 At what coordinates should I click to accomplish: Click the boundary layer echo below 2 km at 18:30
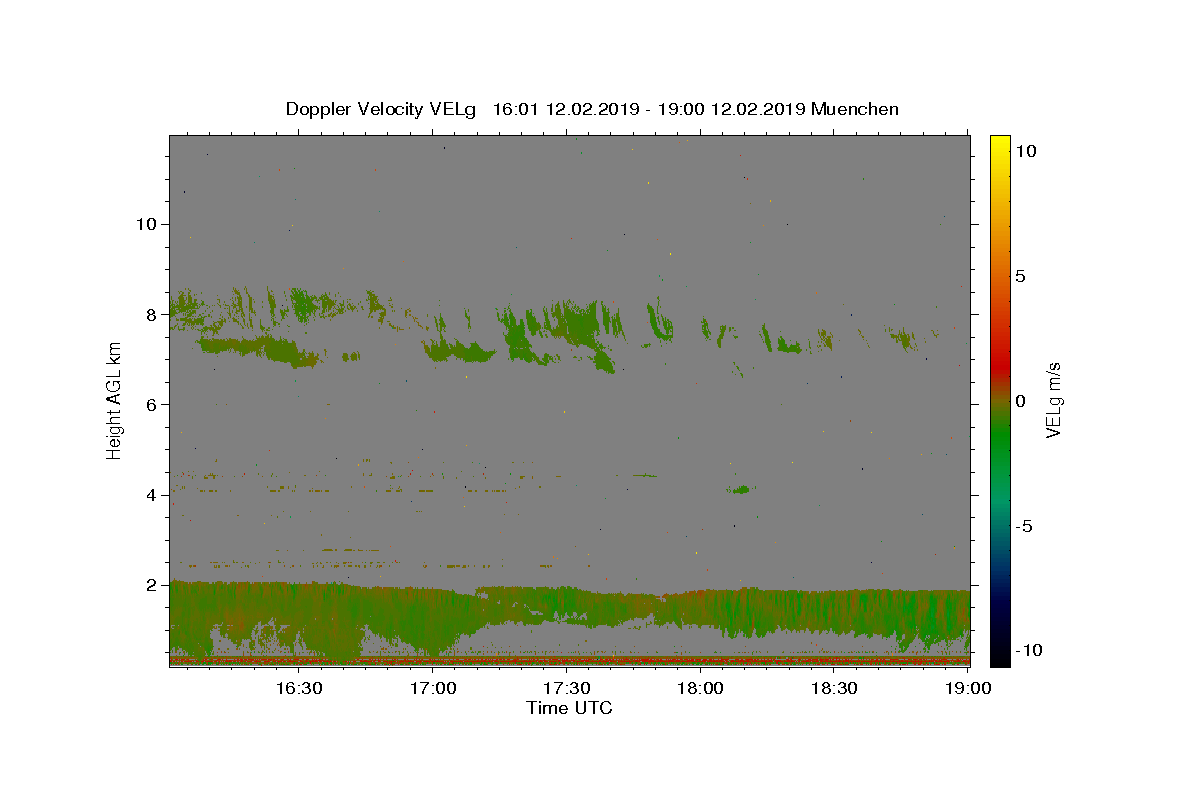[x=834, y=612]
